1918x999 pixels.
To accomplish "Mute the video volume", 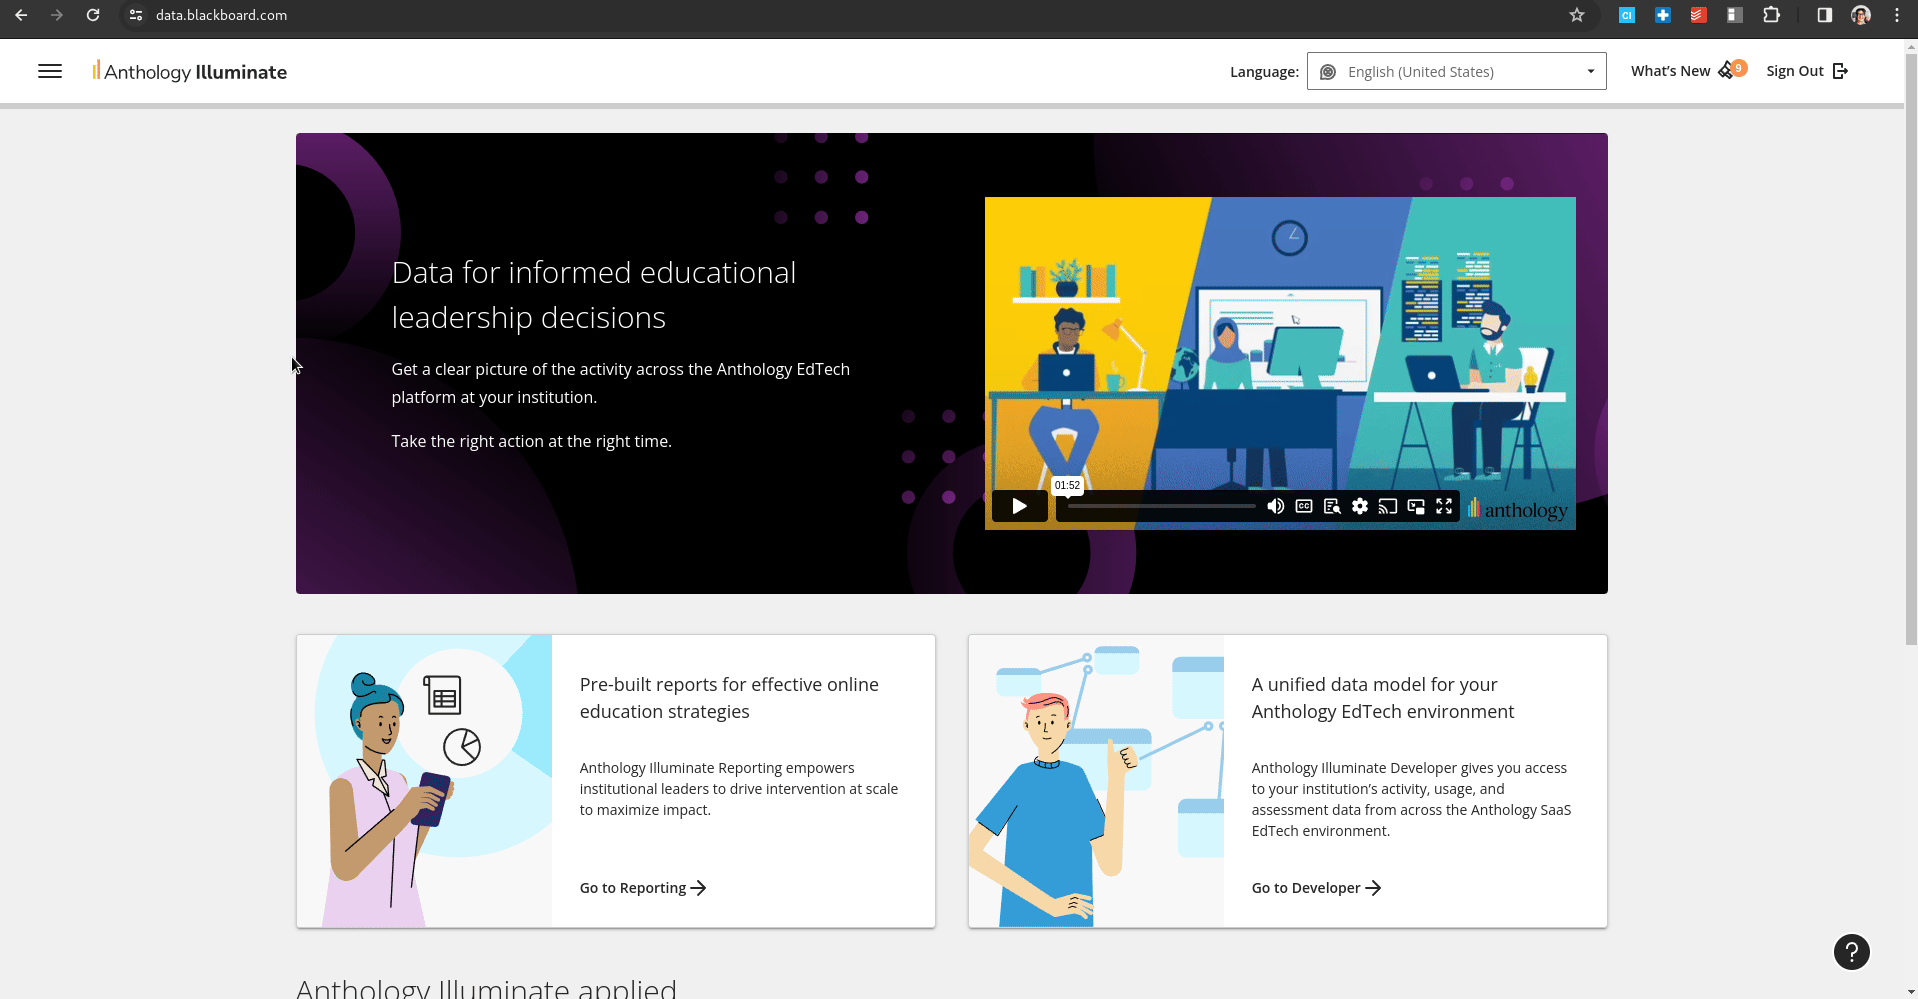I will (x=1276, y=506).
